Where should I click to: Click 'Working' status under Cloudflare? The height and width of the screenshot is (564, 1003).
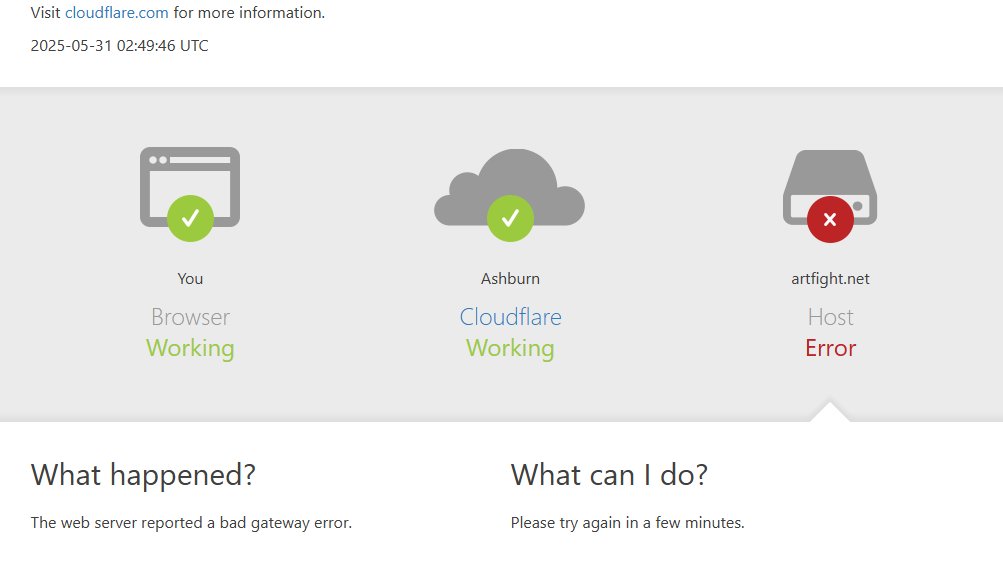tap(510, 349)
